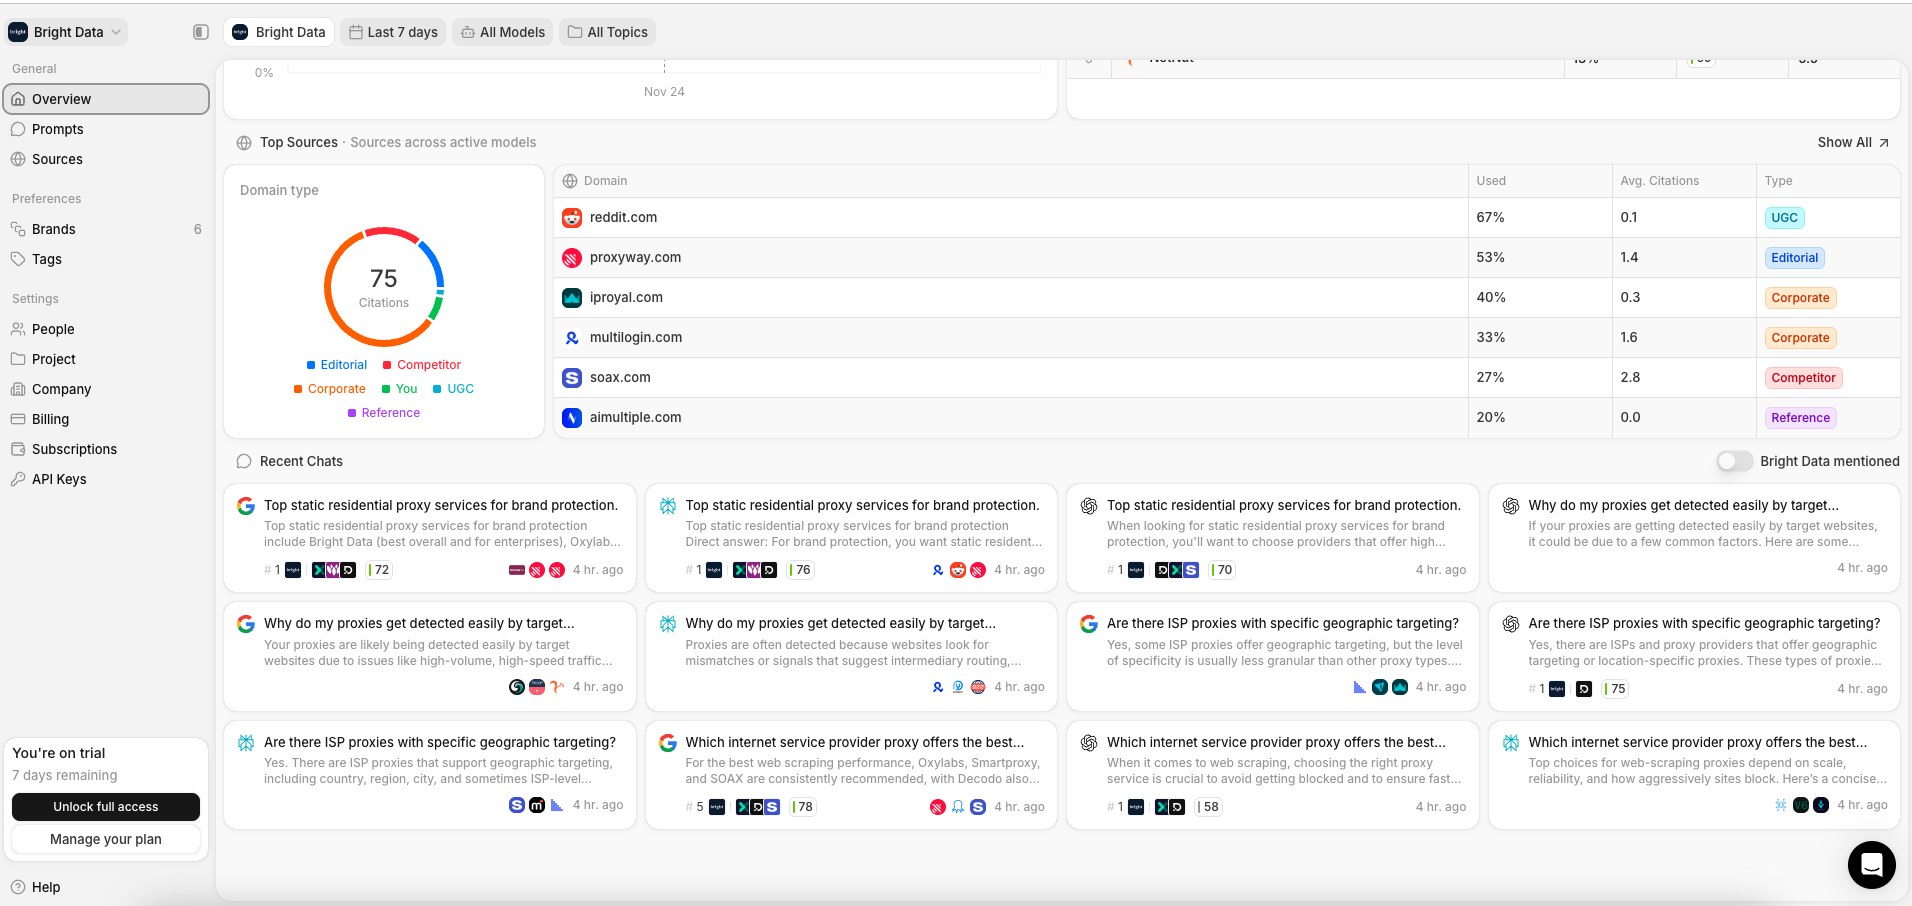The height and width of the screenshot is (906, 1912).
Task: Click the soax.com domain icon
Action: pyautogui.click(x=572, y=377)
